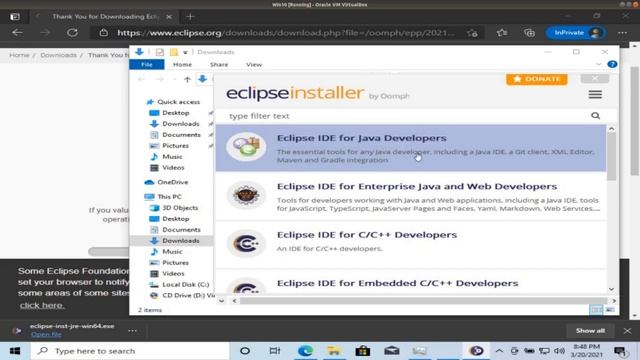This screenshot has height=360, width=640.
Task: Open the View ribbon tab
Action: 254,64
